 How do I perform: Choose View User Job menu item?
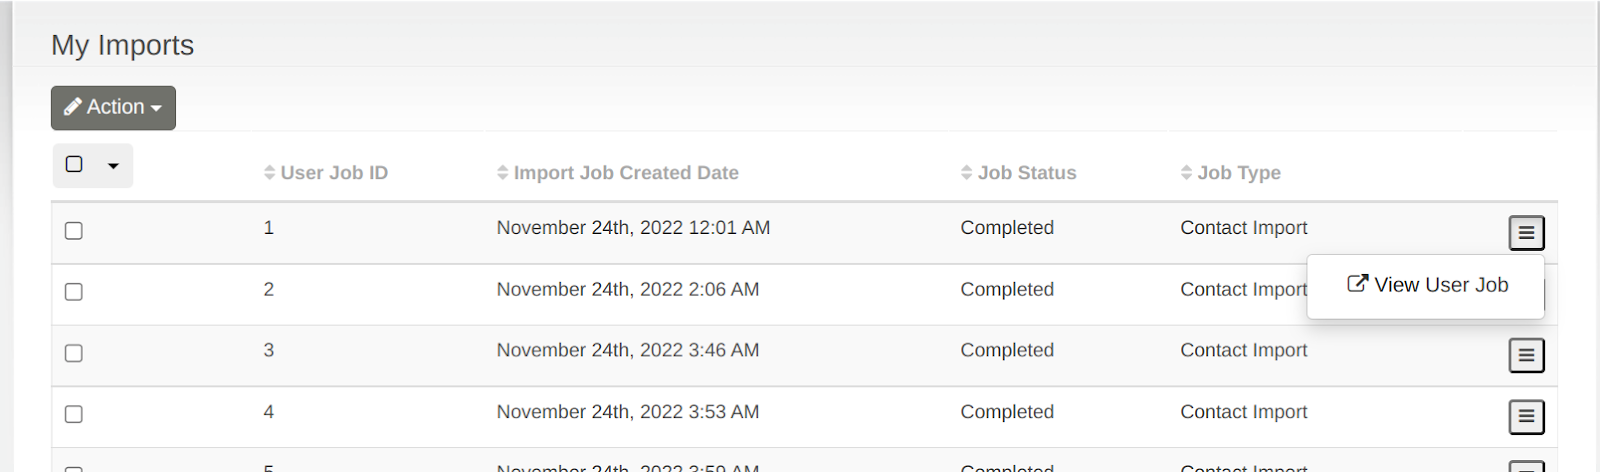pos(1440,285)
